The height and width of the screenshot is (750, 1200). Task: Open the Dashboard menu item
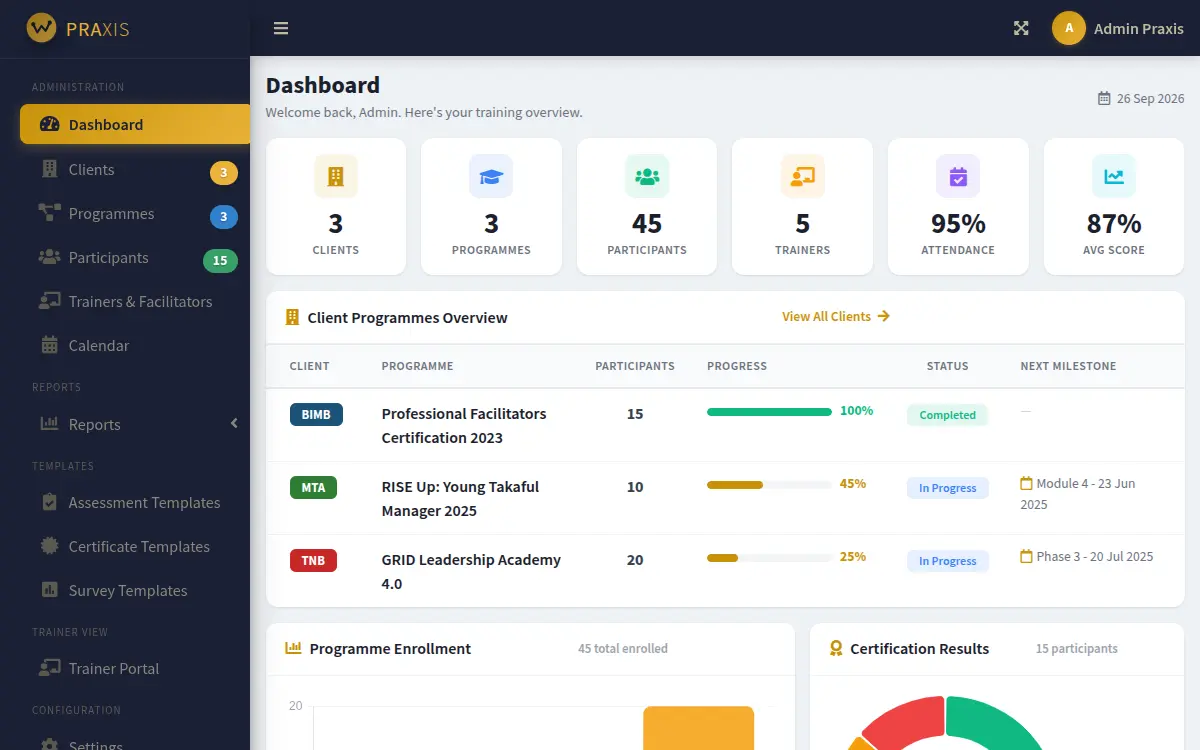point(135,125)
